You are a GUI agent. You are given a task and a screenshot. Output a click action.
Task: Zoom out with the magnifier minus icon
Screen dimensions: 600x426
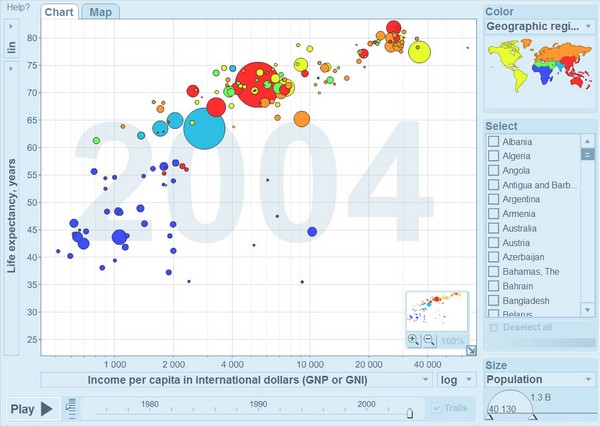tap(429, 340)
